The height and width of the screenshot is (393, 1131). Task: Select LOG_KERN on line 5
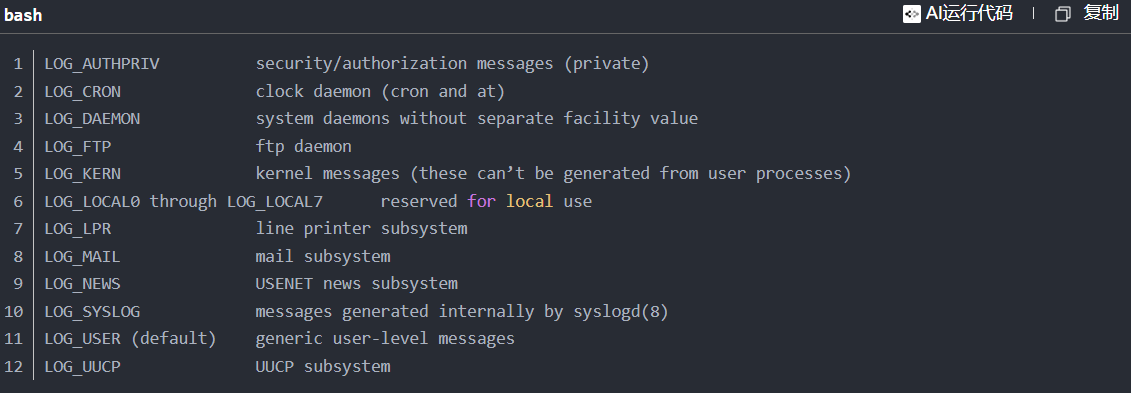point(83,174)
